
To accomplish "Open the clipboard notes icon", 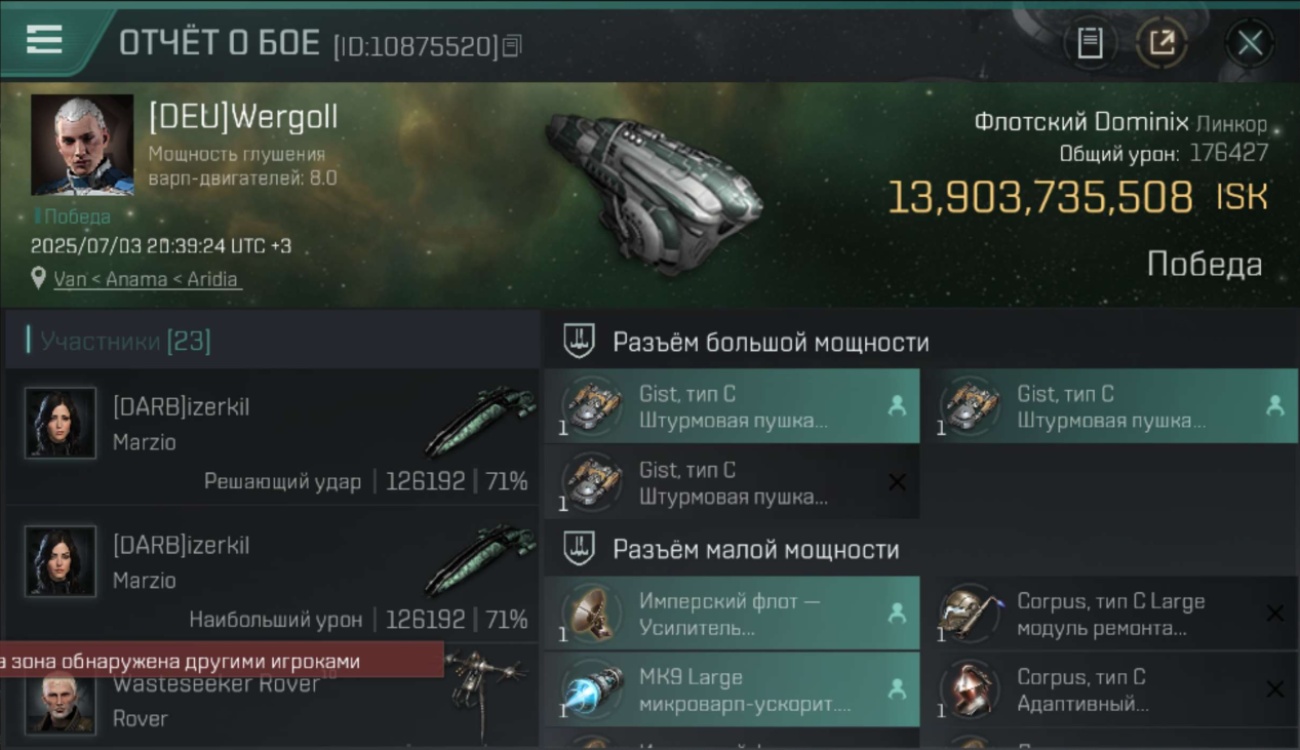I will [1090, 43].
